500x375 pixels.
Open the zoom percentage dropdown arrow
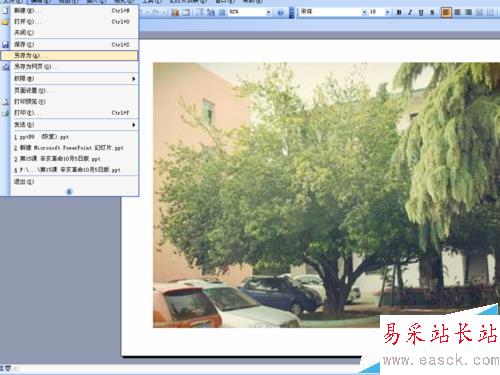click(x=268, y=12)
